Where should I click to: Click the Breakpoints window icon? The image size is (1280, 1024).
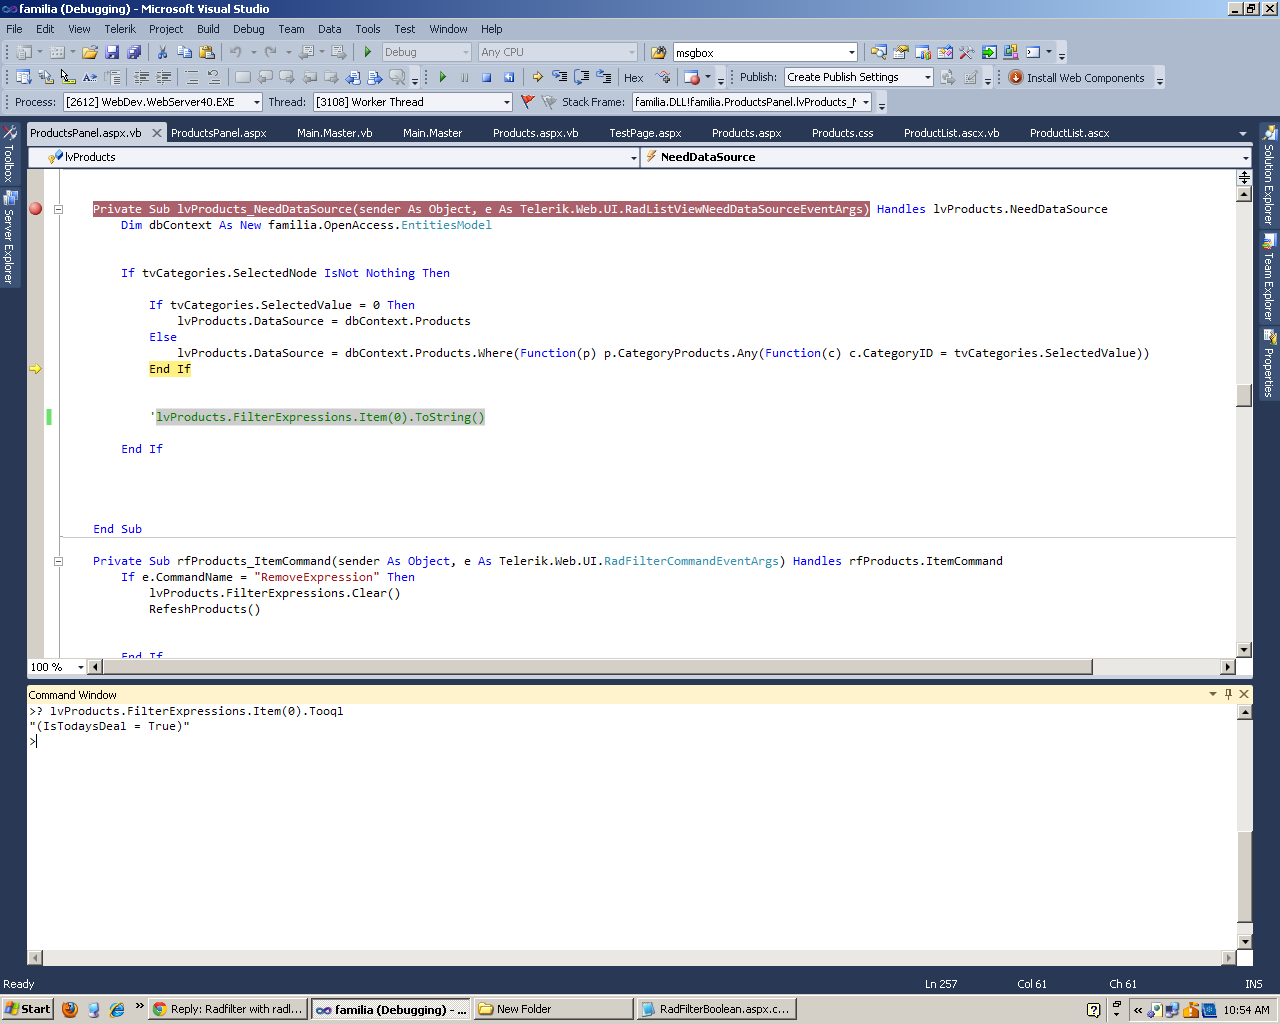692,77
